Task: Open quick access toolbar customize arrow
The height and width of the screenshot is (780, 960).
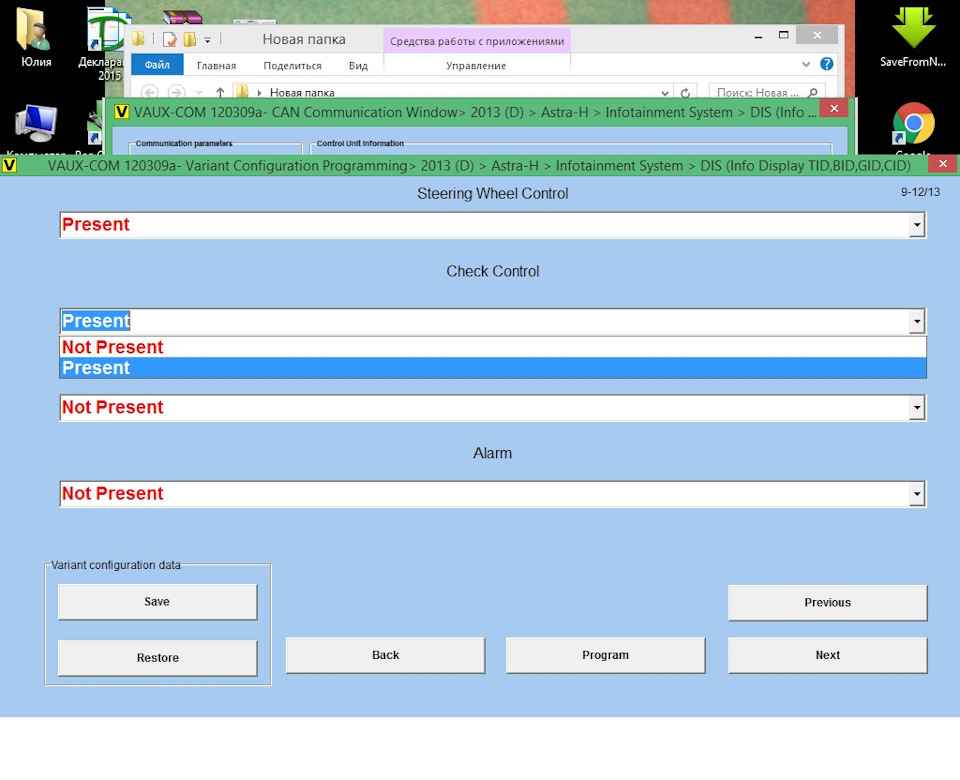Action: [x=208, y=40]
